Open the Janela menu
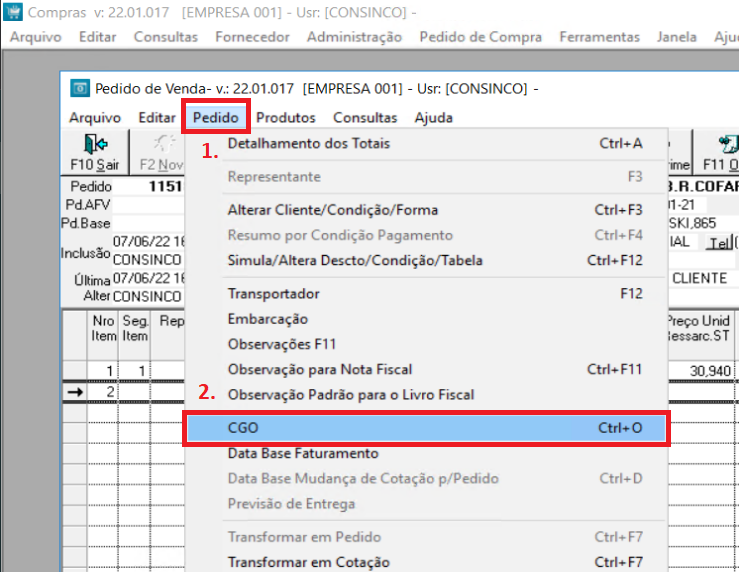 677,37
